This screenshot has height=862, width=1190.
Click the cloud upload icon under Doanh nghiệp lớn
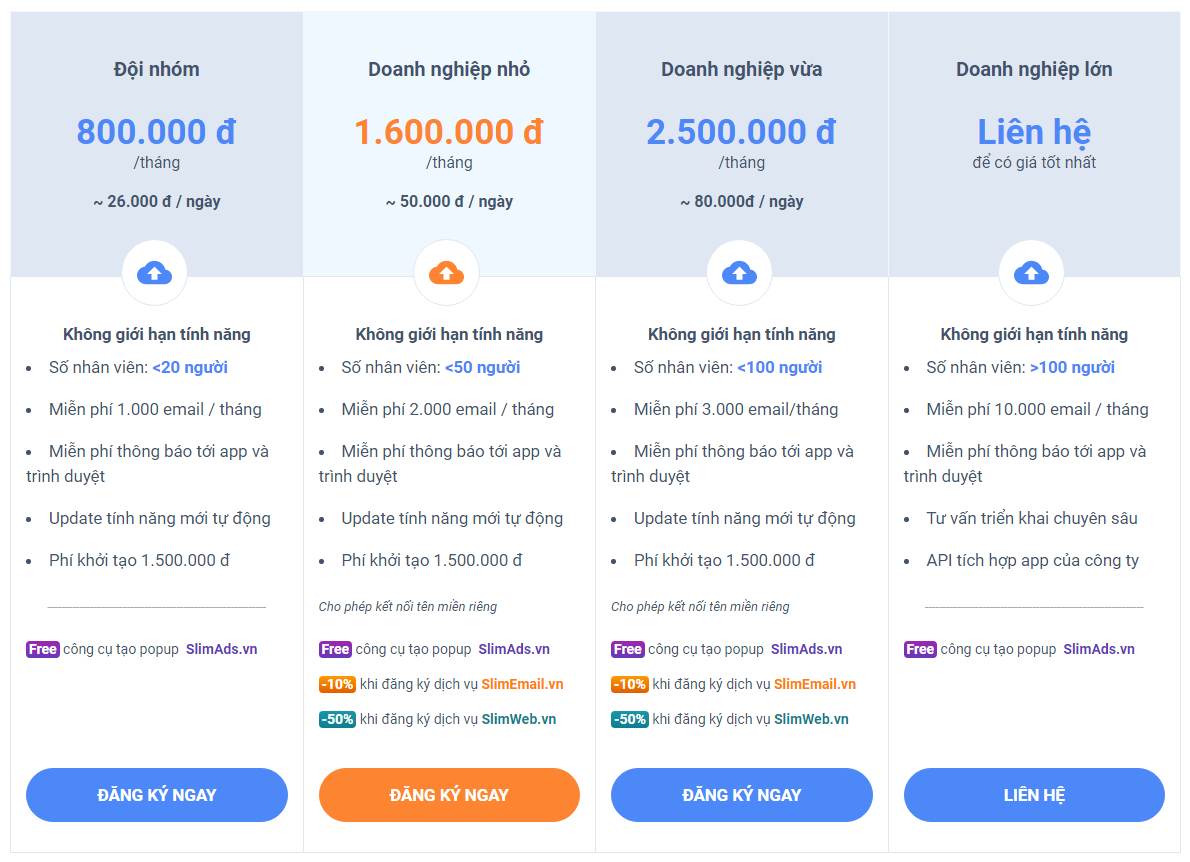(1031, 272)
